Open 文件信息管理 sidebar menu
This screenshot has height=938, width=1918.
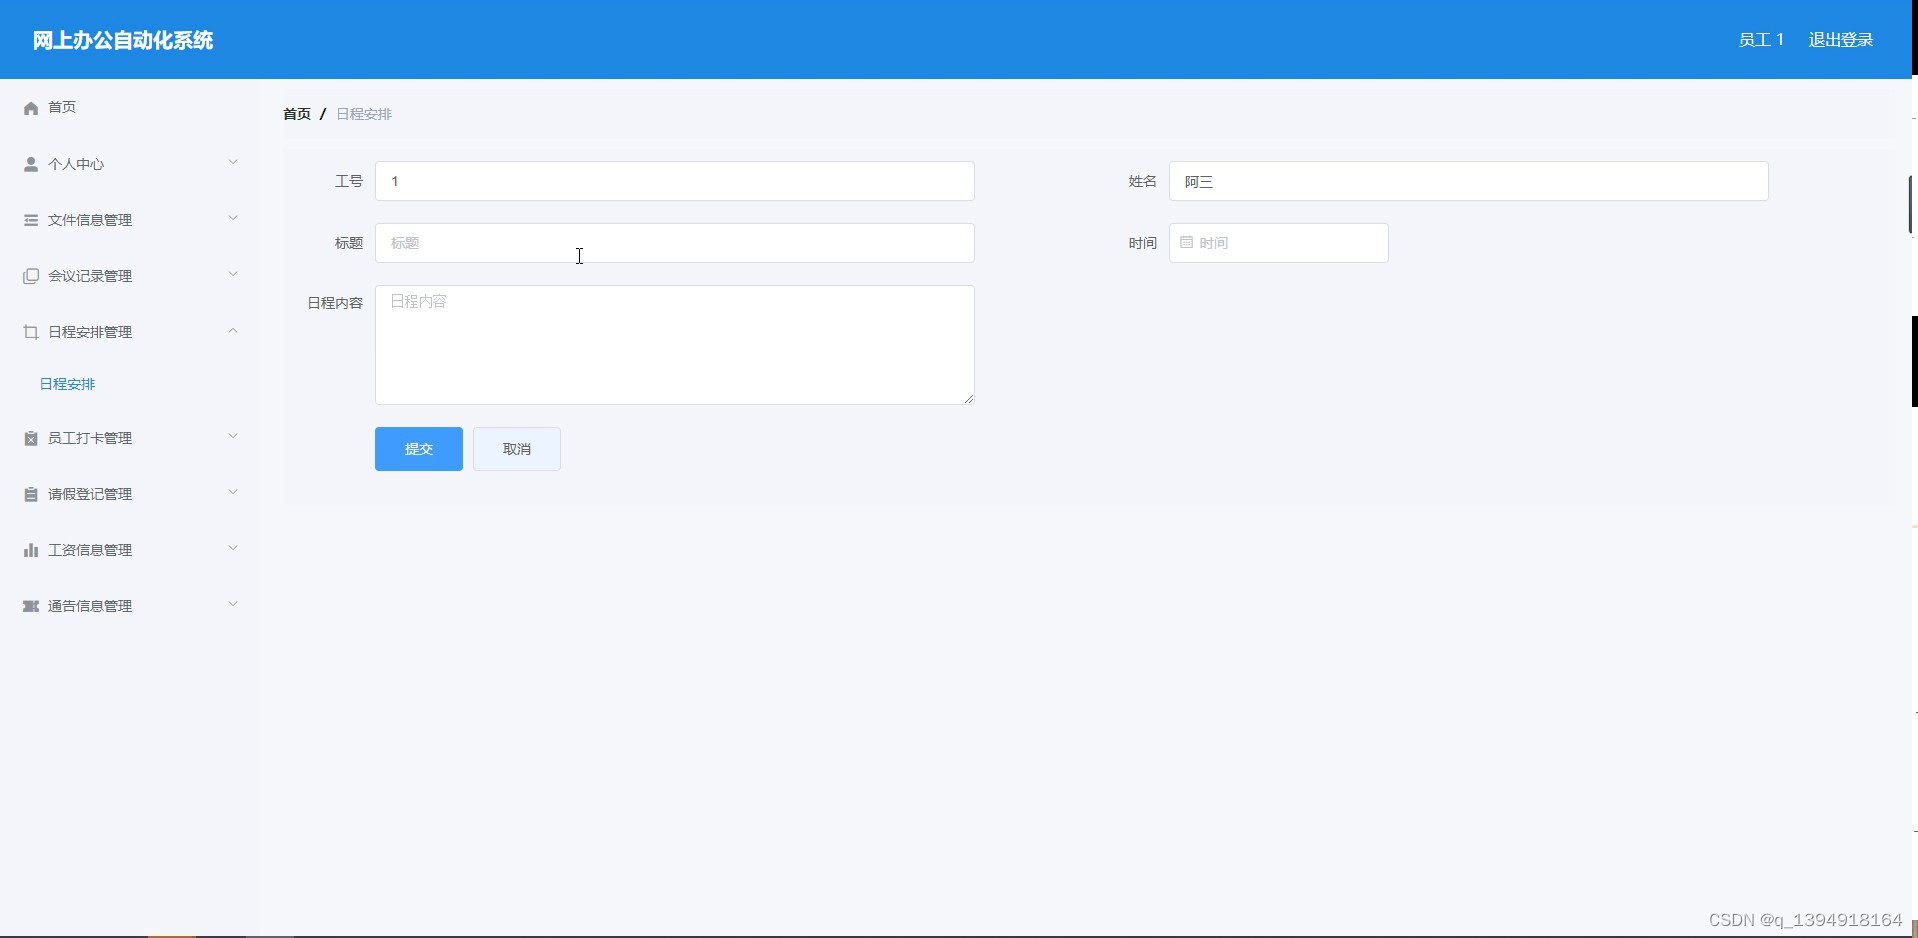130,220
